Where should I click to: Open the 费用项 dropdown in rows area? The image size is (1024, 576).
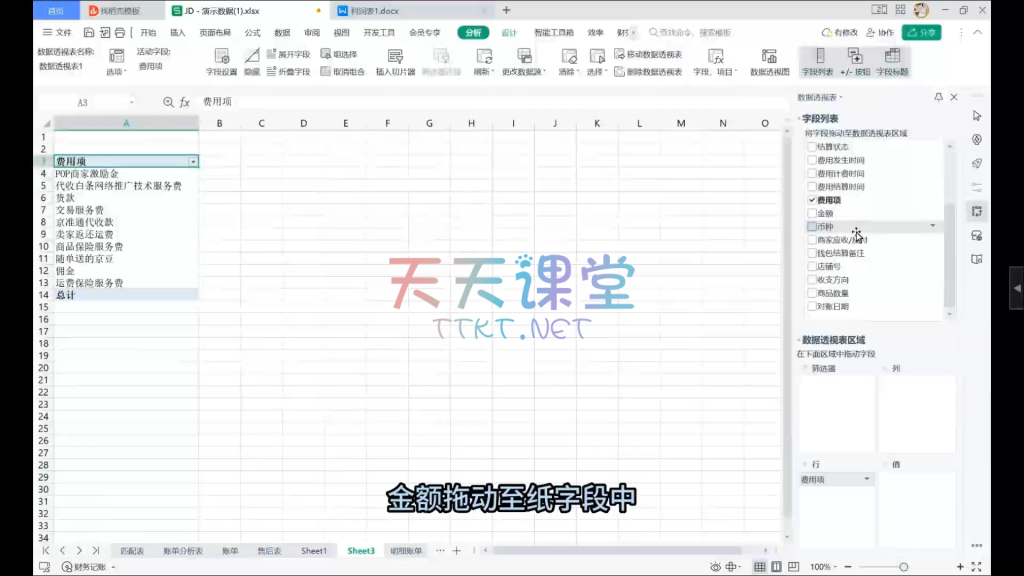(x=866, y=480)
